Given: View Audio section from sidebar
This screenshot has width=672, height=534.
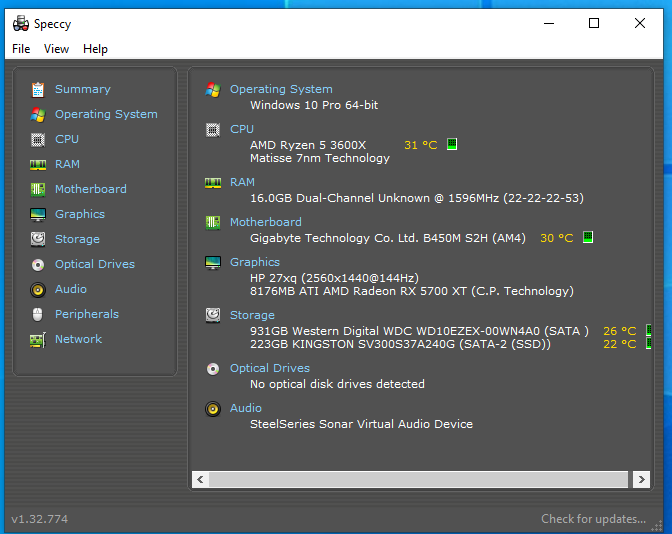Looking at the screenshot, I should coord(71,289).
